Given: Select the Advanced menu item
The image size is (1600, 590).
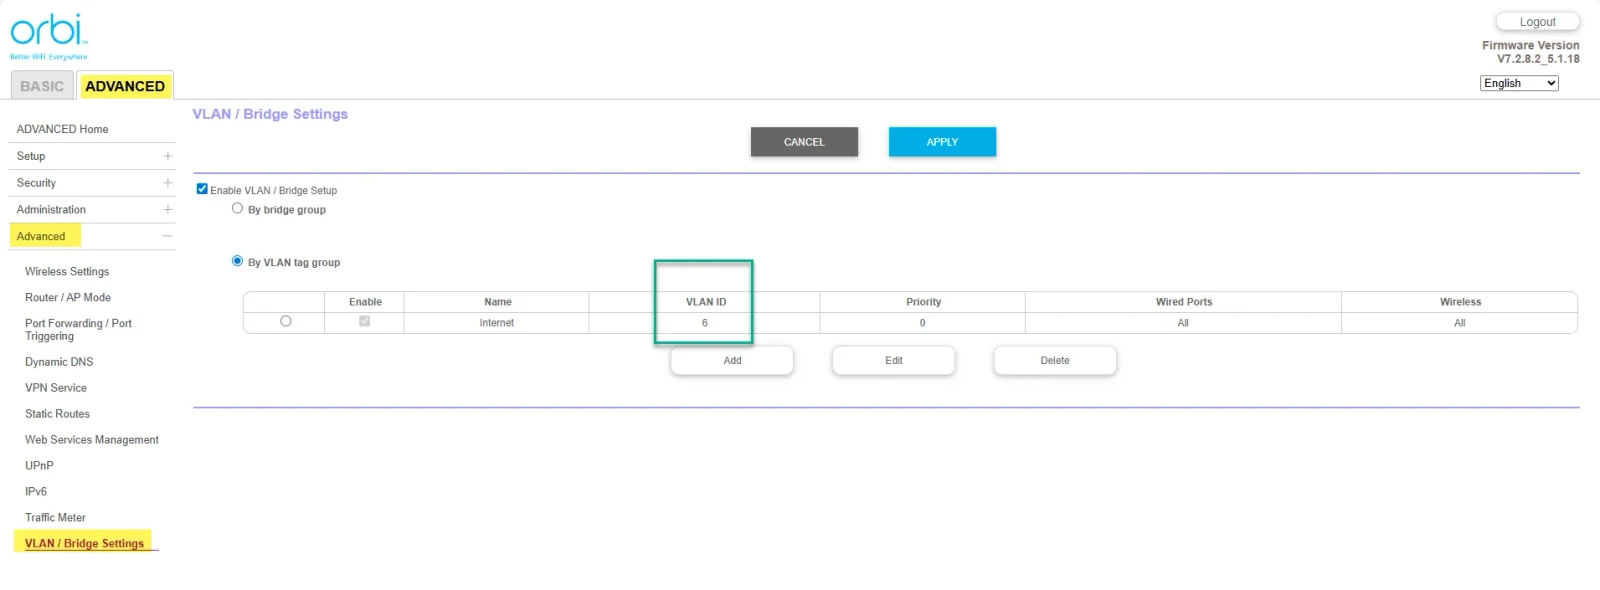Looking at the screenshot, I should coord(41,237).
